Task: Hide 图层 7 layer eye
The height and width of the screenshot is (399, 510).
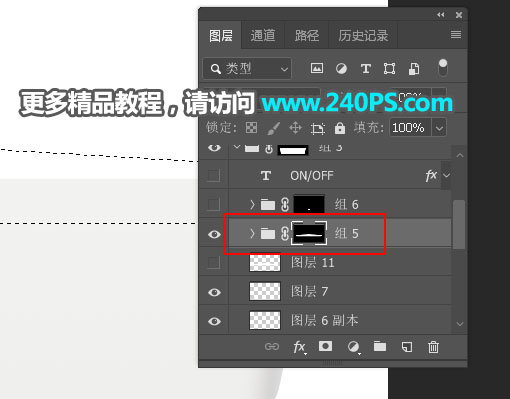Action: tap(214, 292)
